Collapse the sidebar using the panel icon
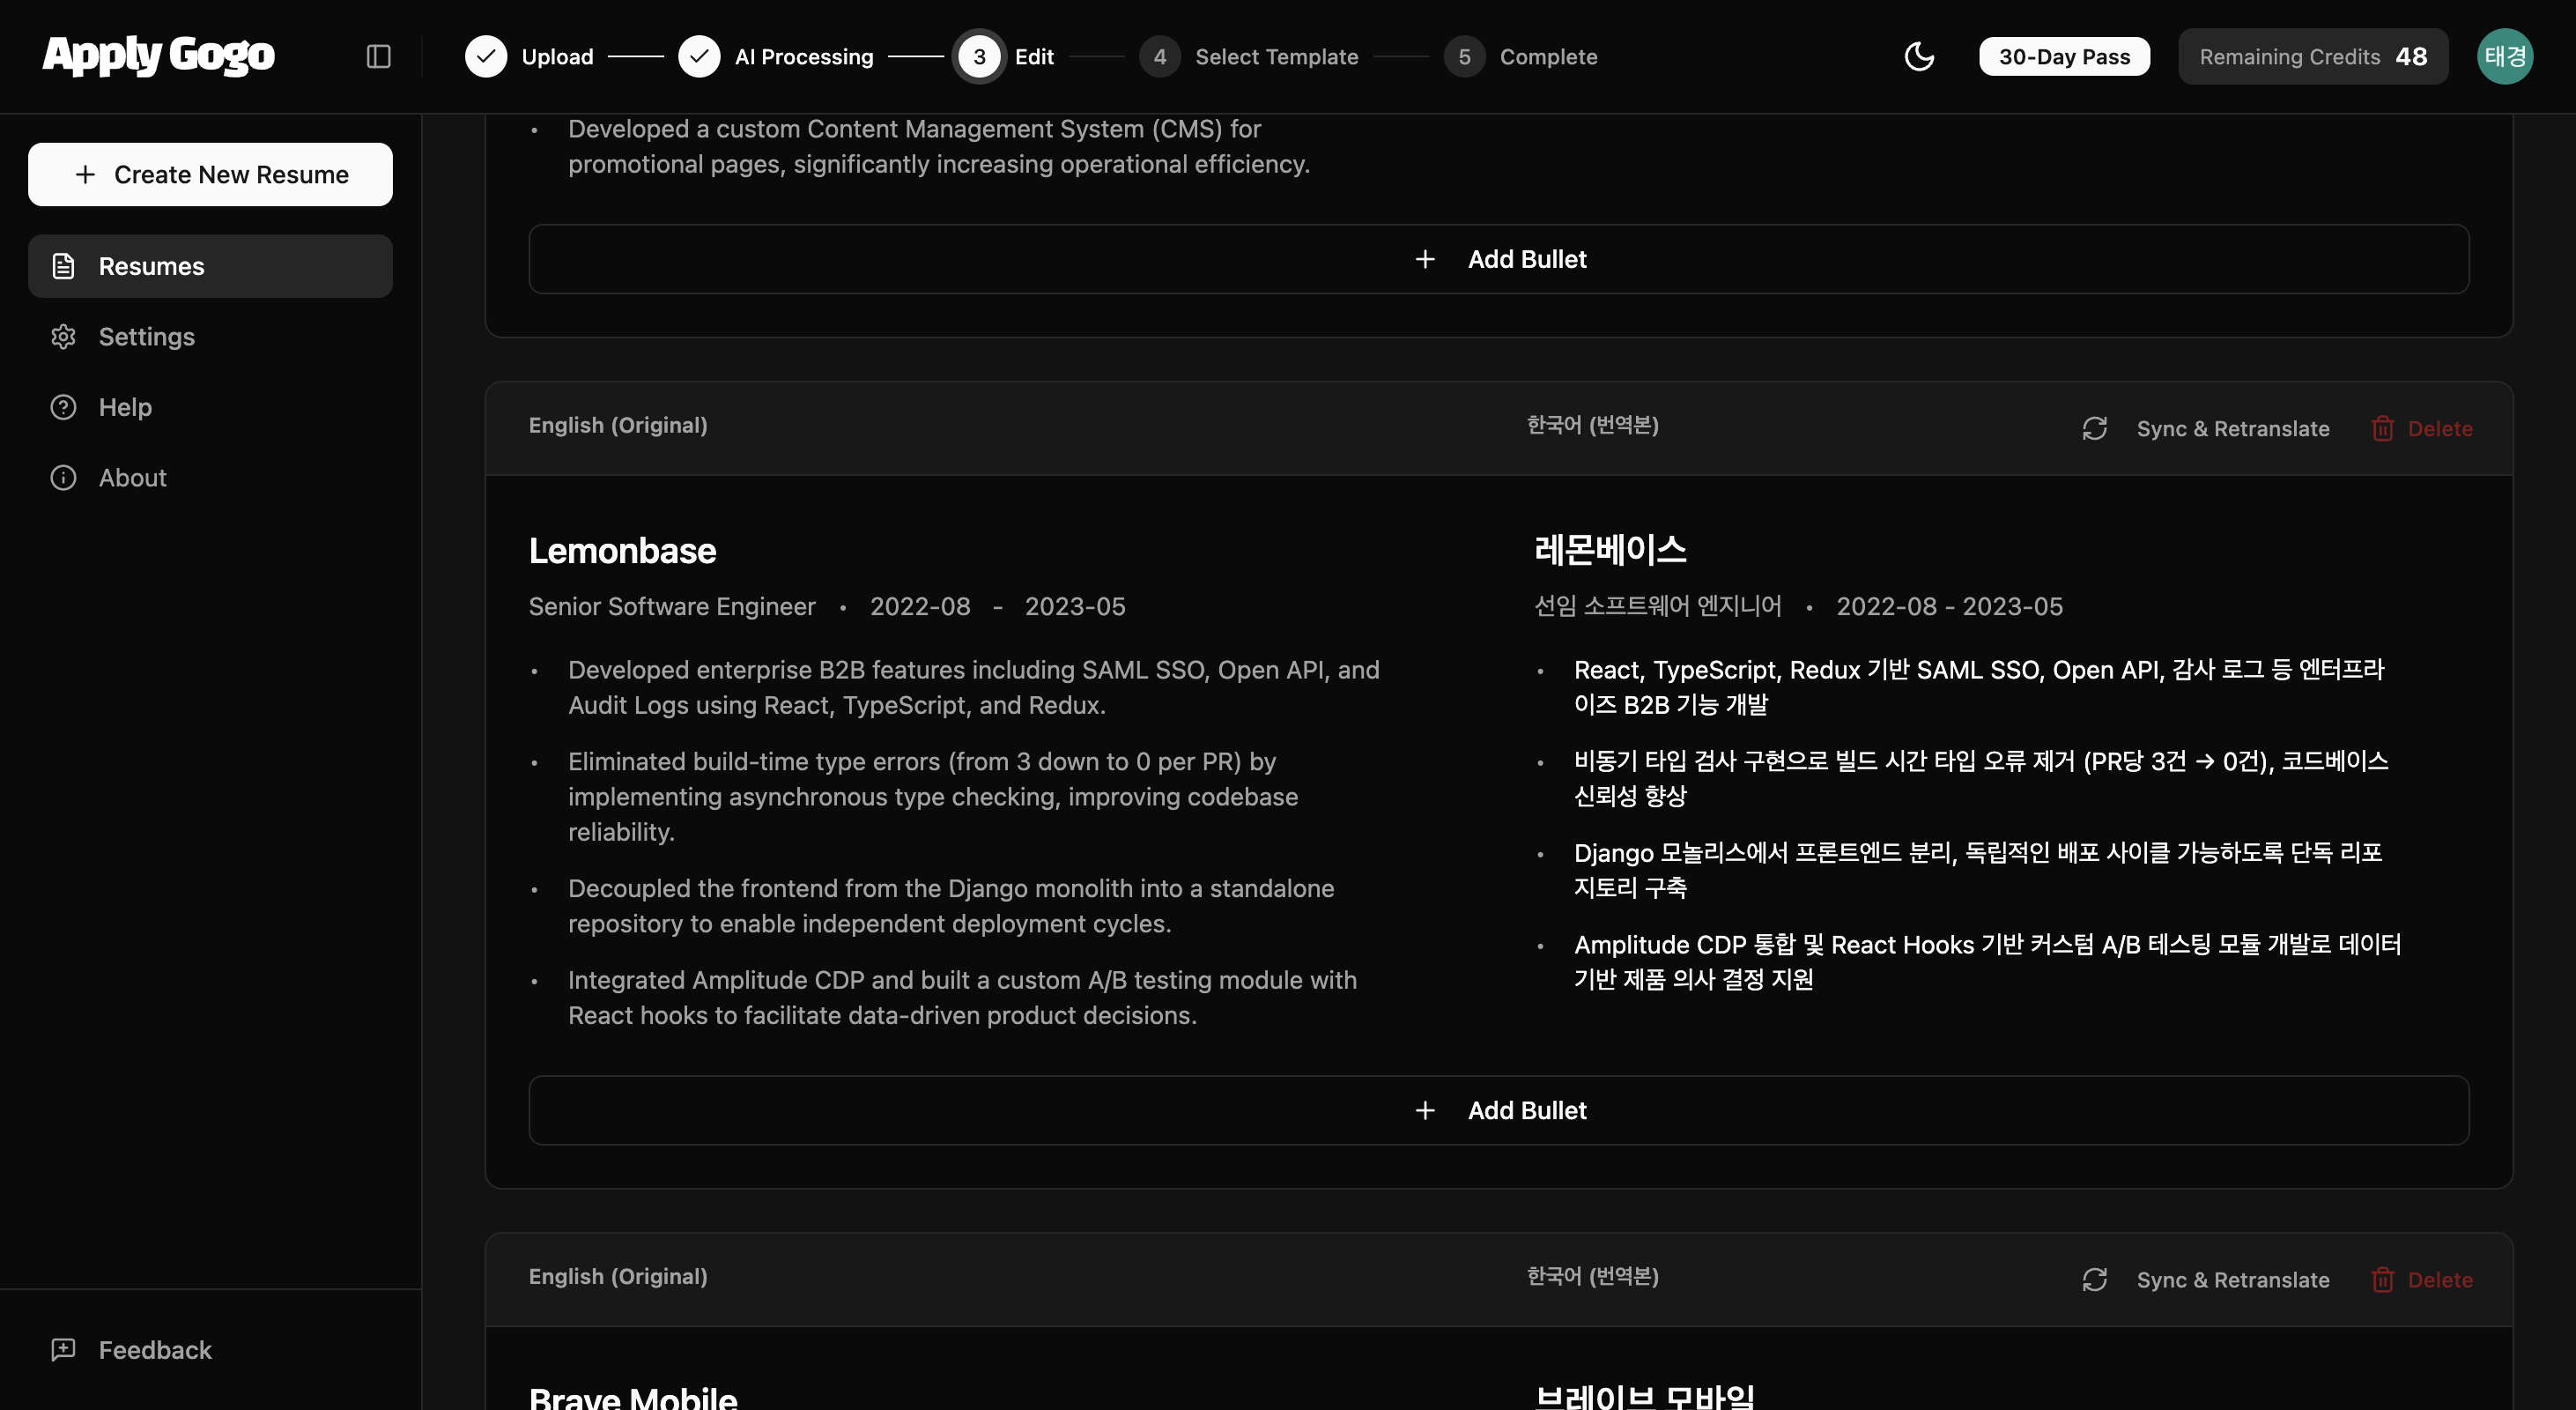This screenshot has height=1410, width=2576. click(x=378, y=56)
